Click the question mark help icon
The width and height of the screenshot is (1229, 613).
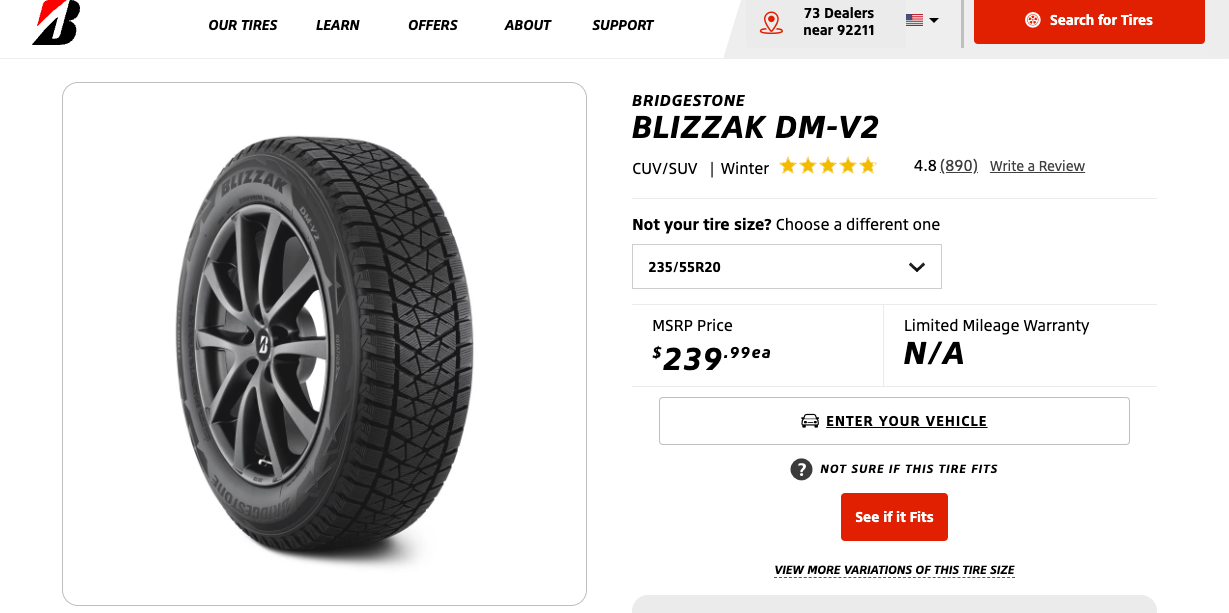pos(801,469)
